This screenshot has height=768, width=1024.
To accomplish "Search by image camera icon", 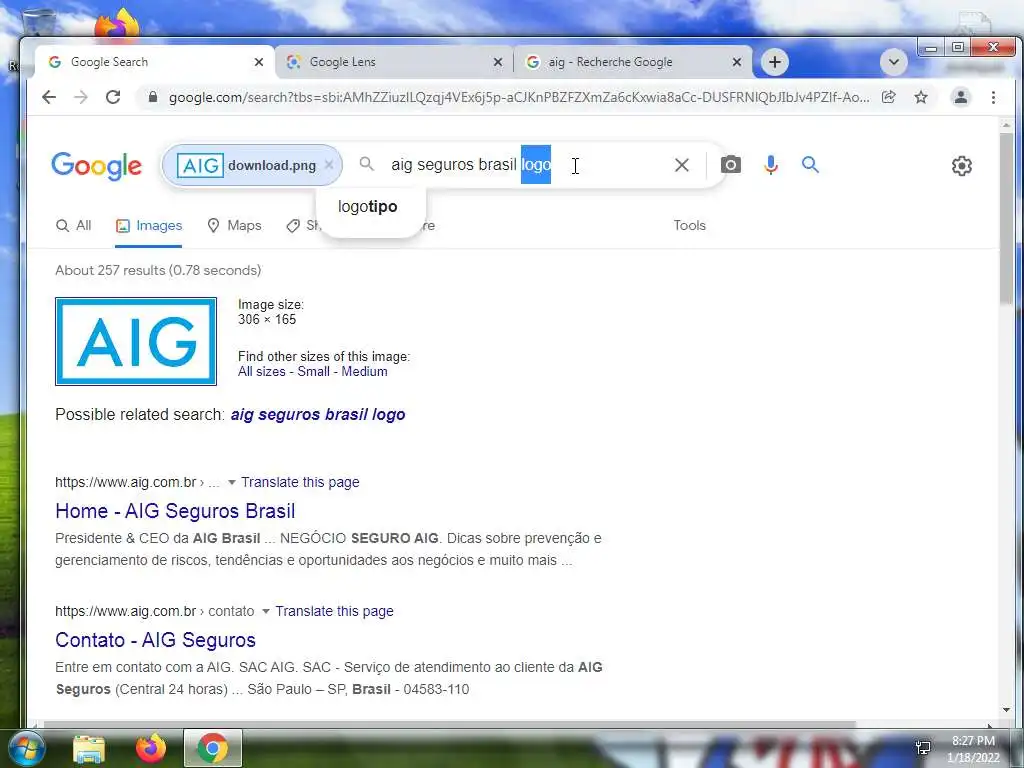I will click(731, 165).
